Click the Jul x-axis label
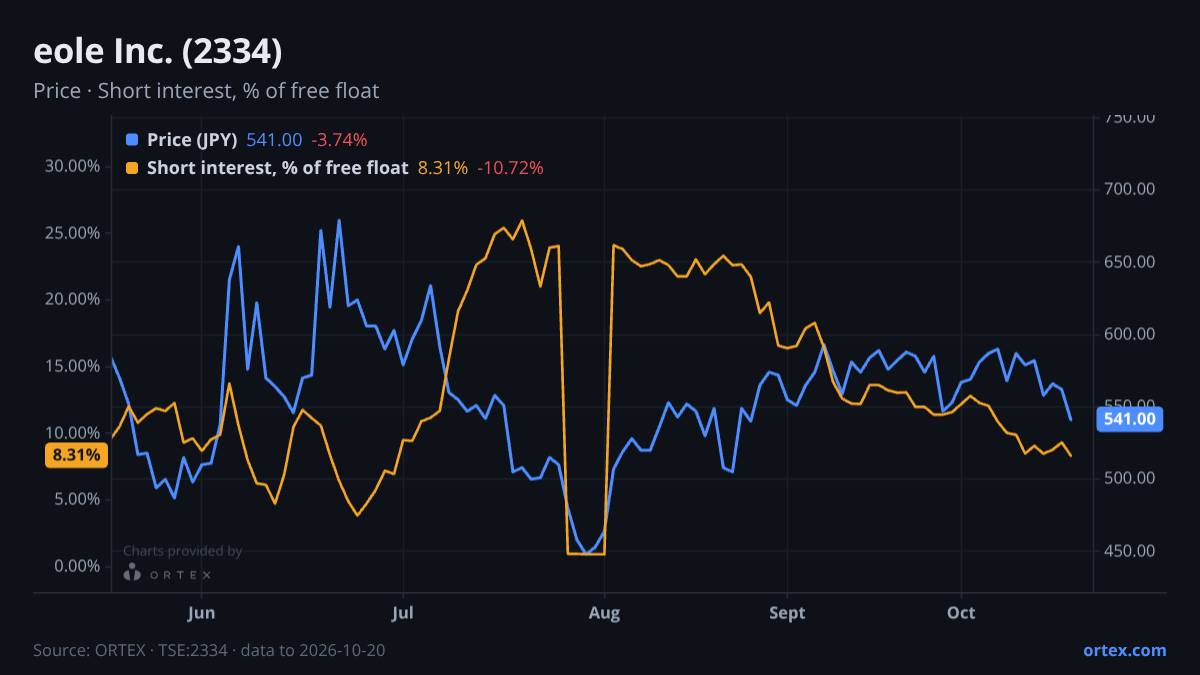This screenshot has height=675, width=1200. [x=403, y=612]
